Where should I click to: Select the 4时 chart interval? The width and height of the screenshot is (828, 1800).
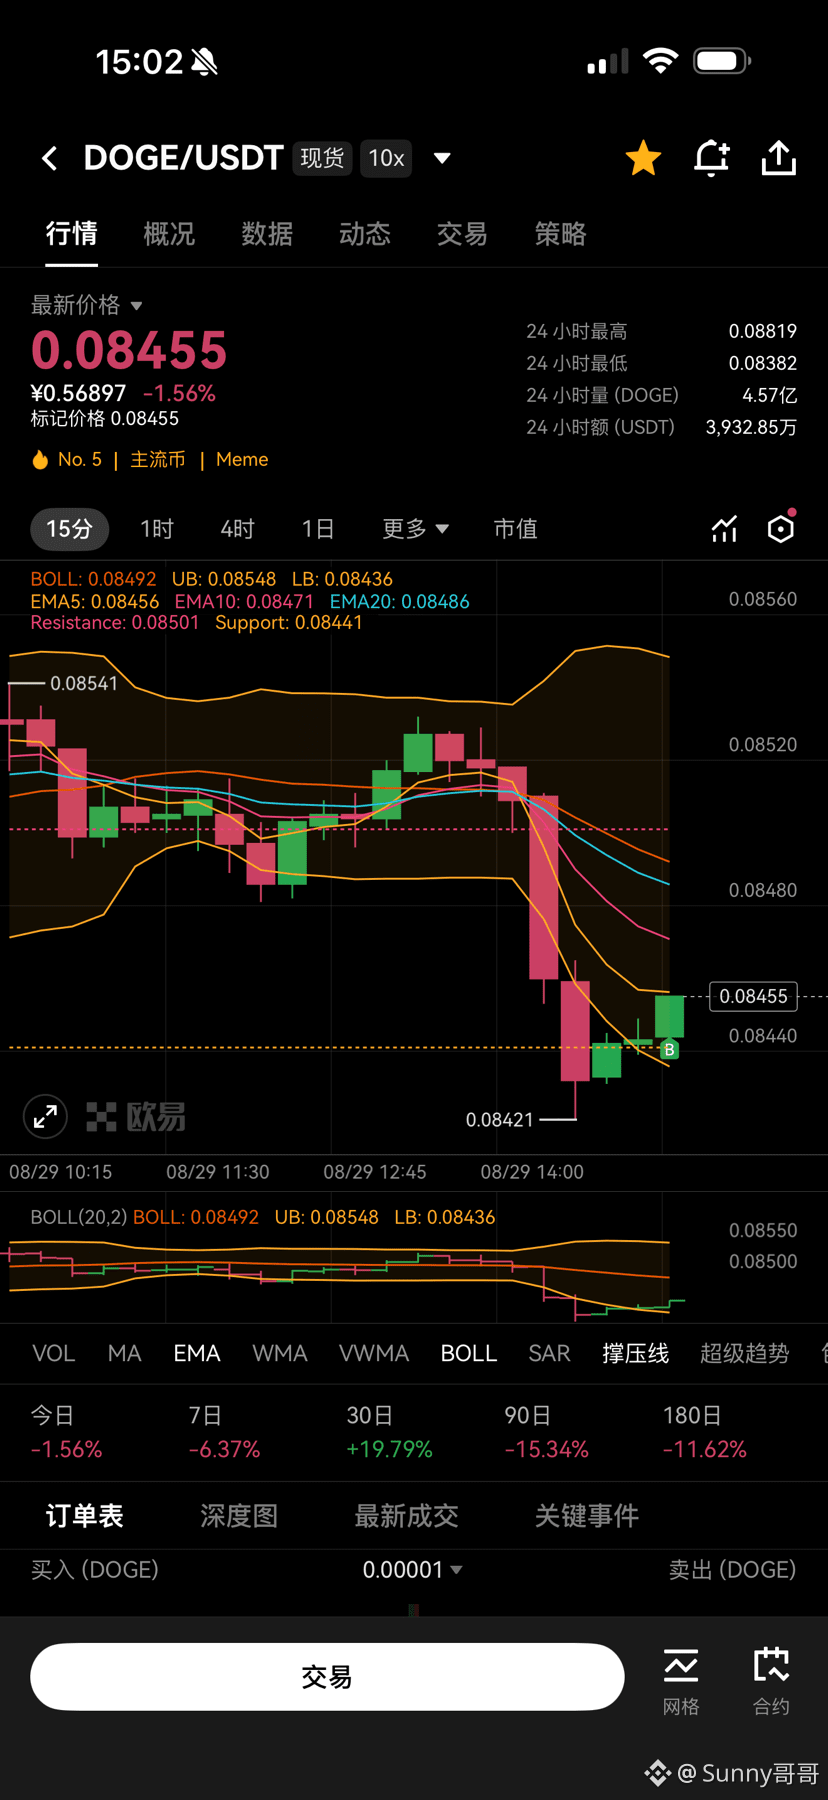pos(238,529)
